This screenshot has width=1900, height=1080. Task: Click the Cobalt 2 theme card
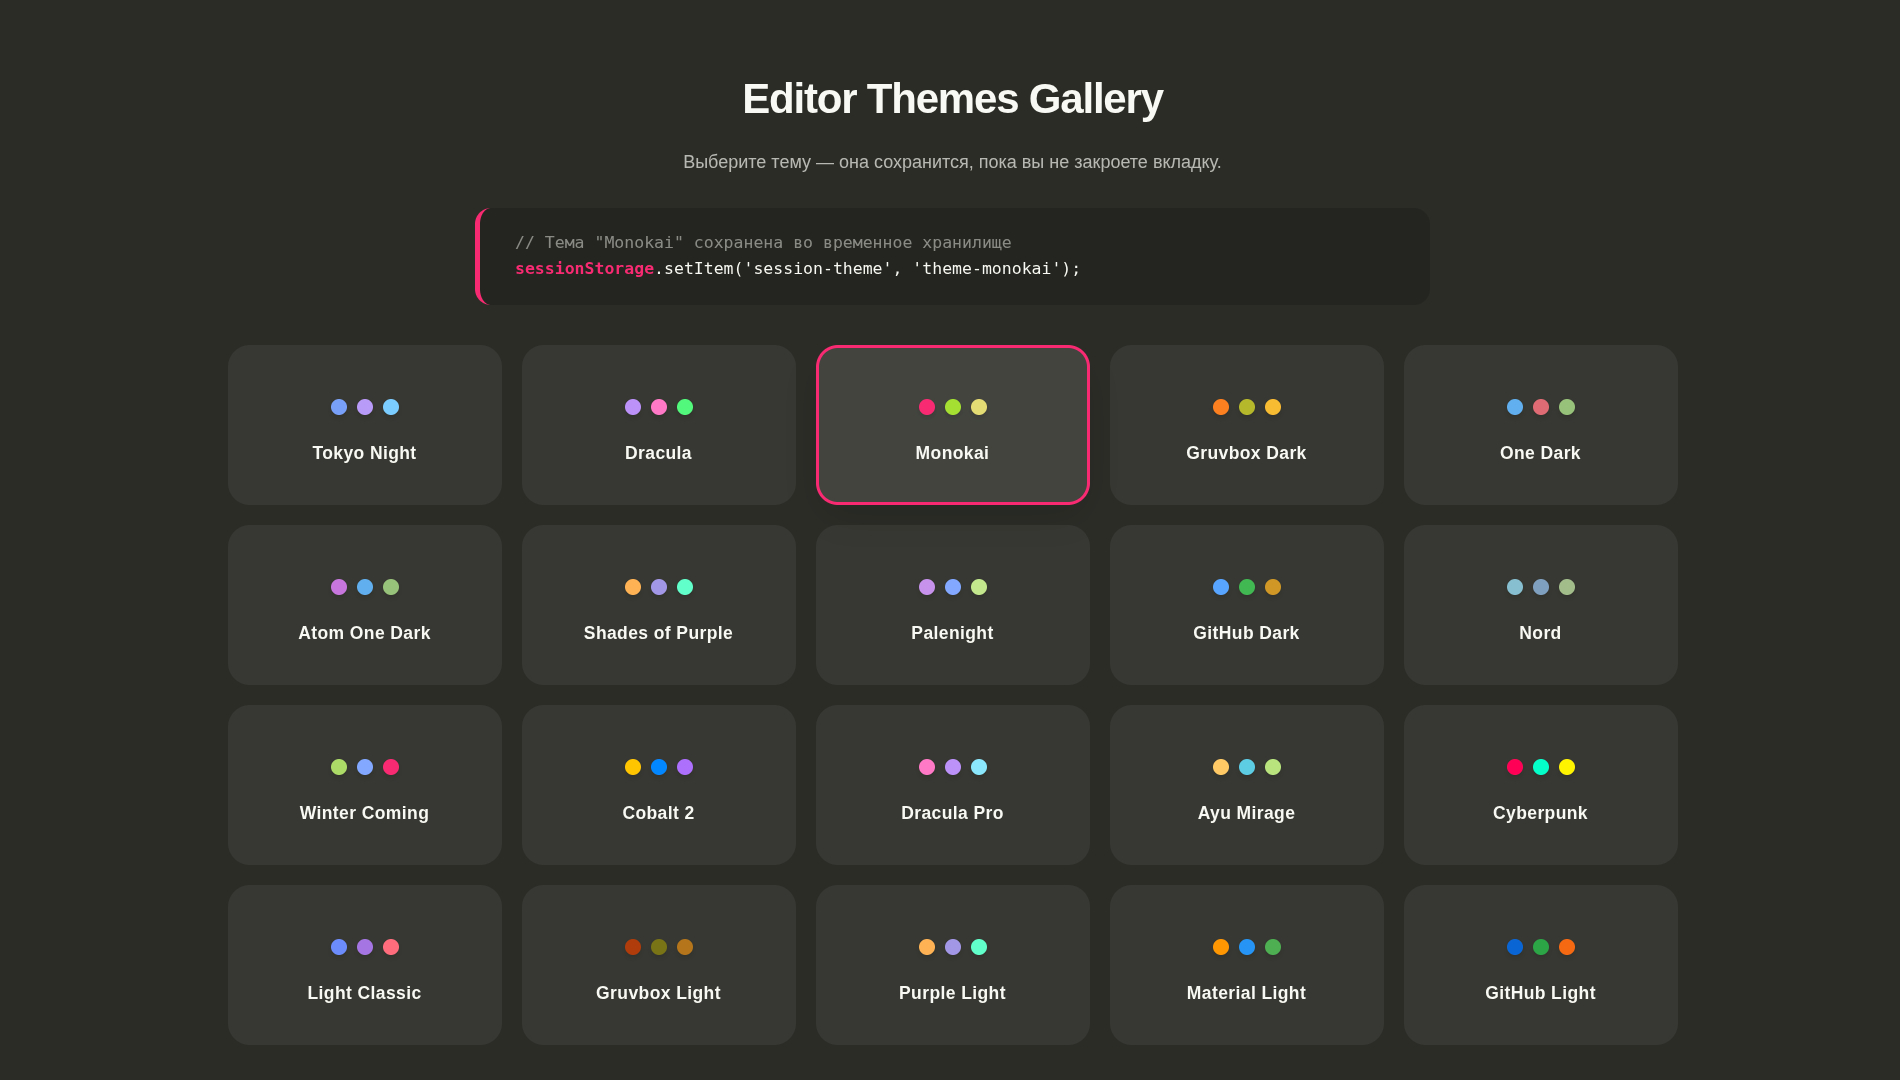pos(658,785)
